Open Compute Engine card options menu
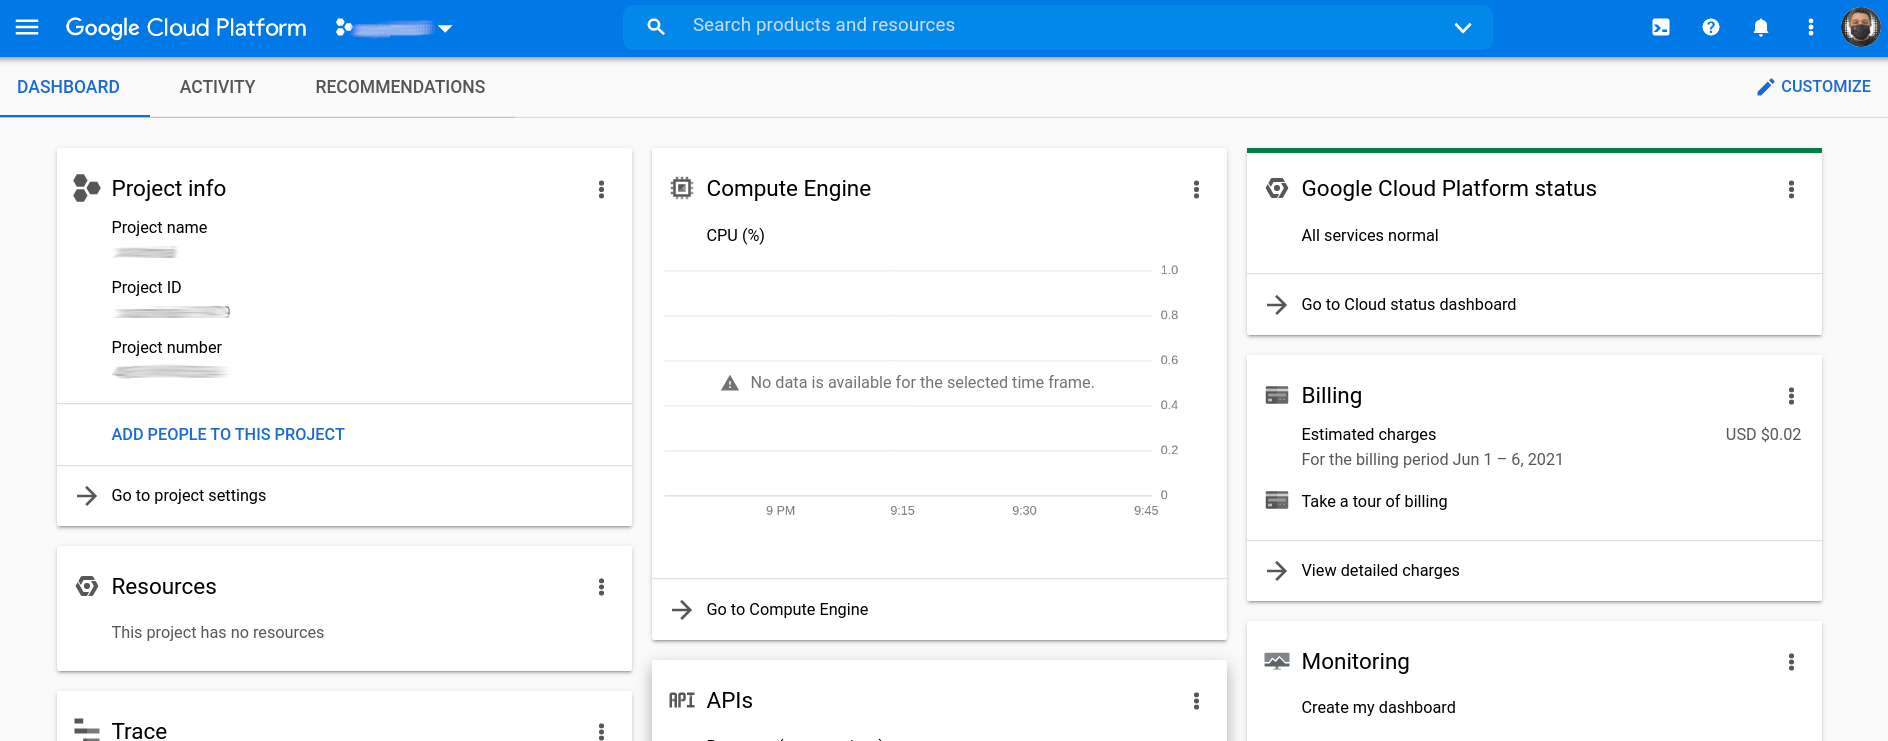Image resolution: width=1888 pixels, height=741 pixels. click(x=1196, y=189)
